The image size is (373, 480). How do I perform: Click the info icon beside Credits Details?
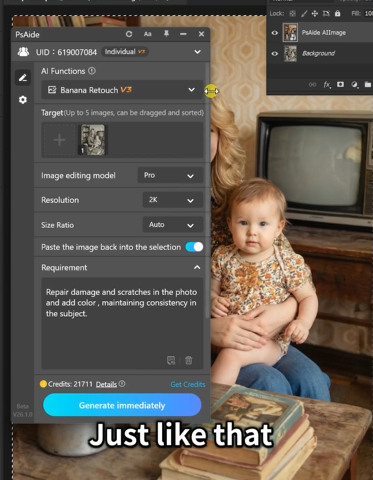tap(122, 384)
